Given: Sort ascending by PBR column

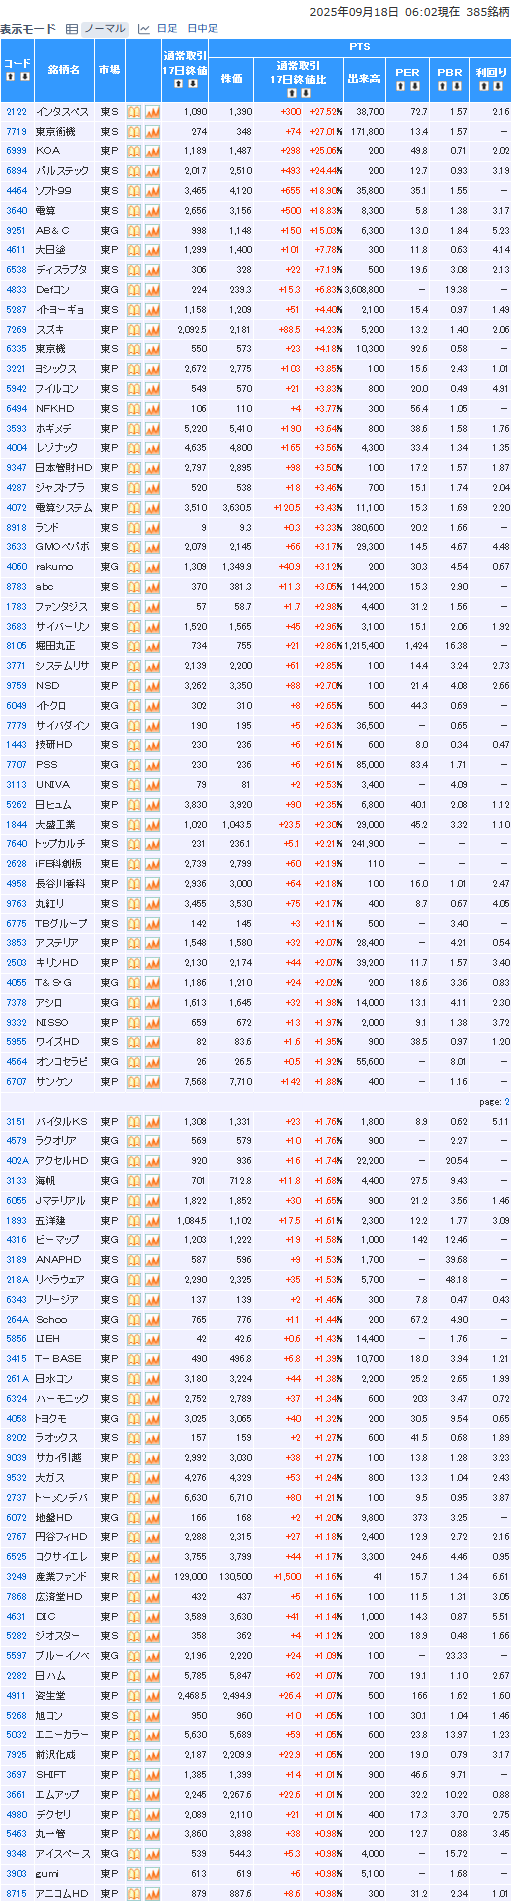Looking at the screenshot, I should click(x=444, y=86).
